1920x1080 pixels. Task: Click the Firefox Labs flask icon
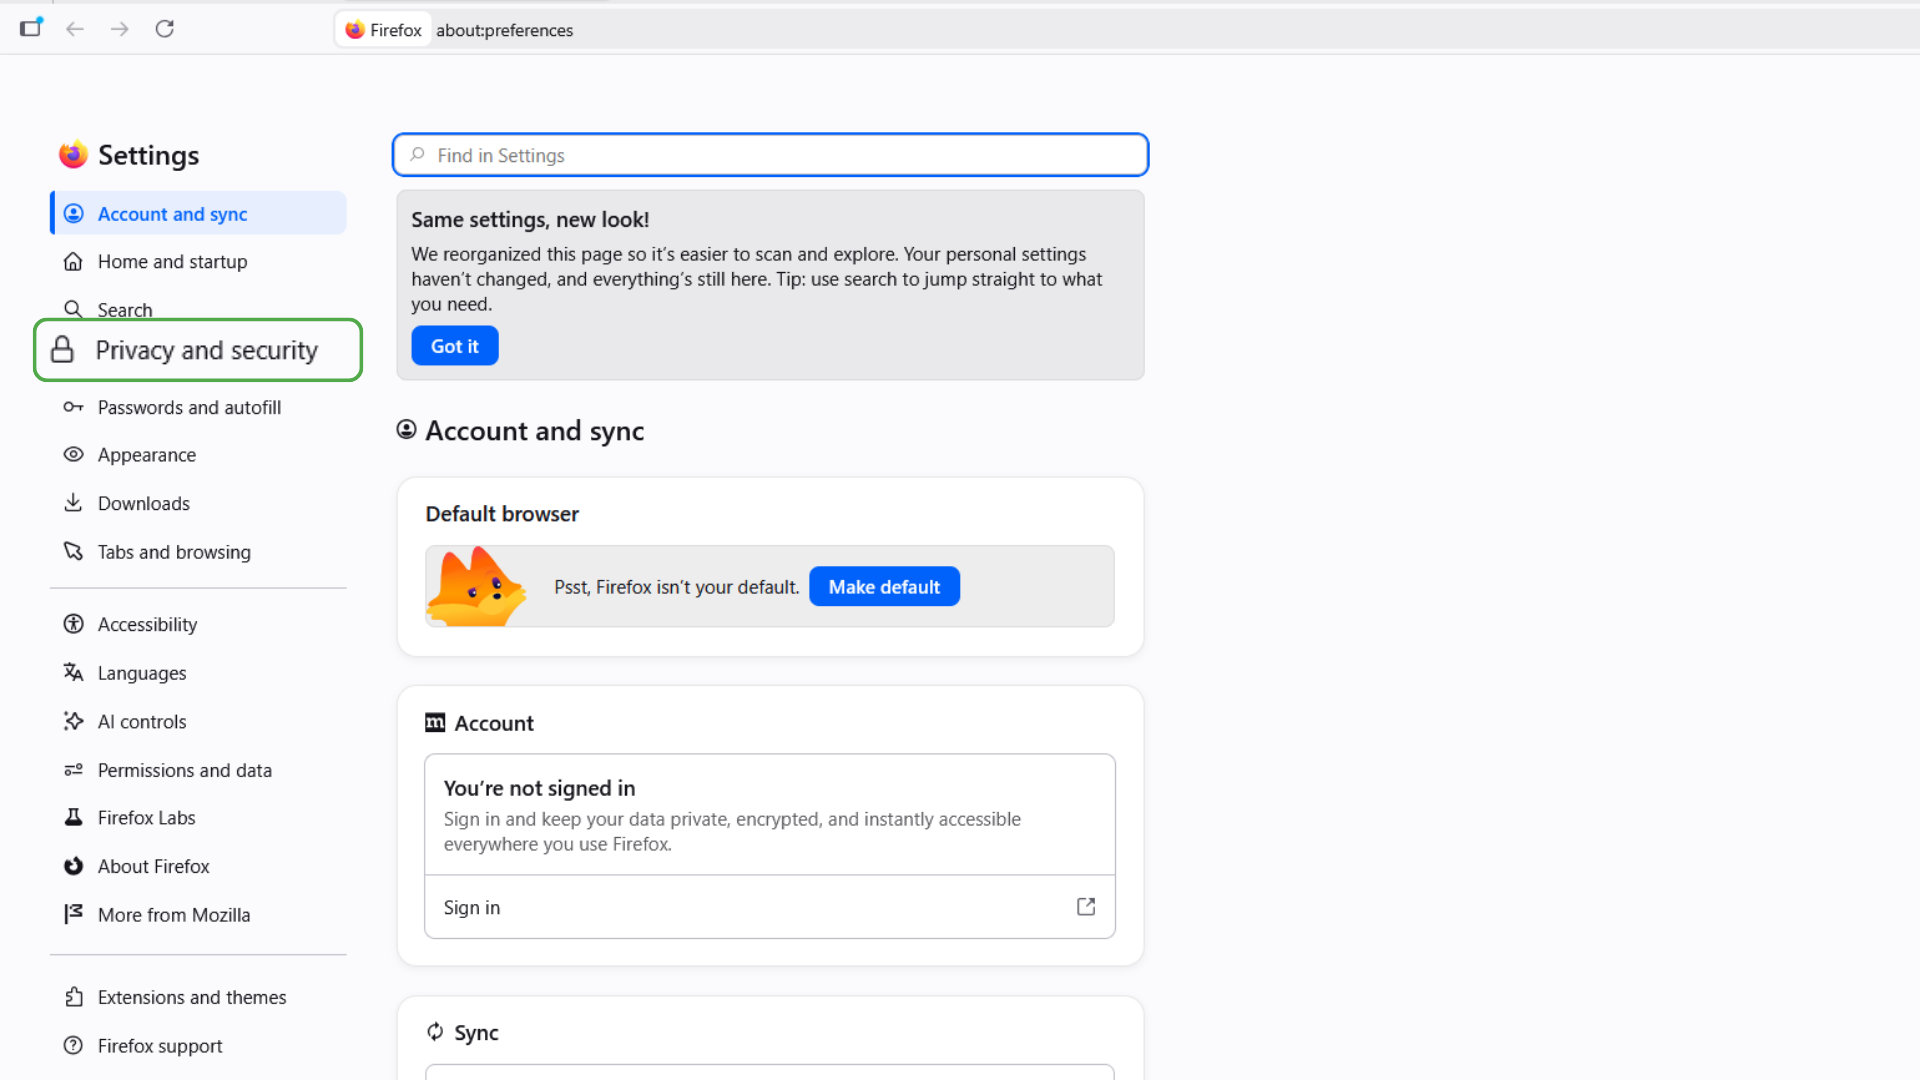tap(73, 817)
